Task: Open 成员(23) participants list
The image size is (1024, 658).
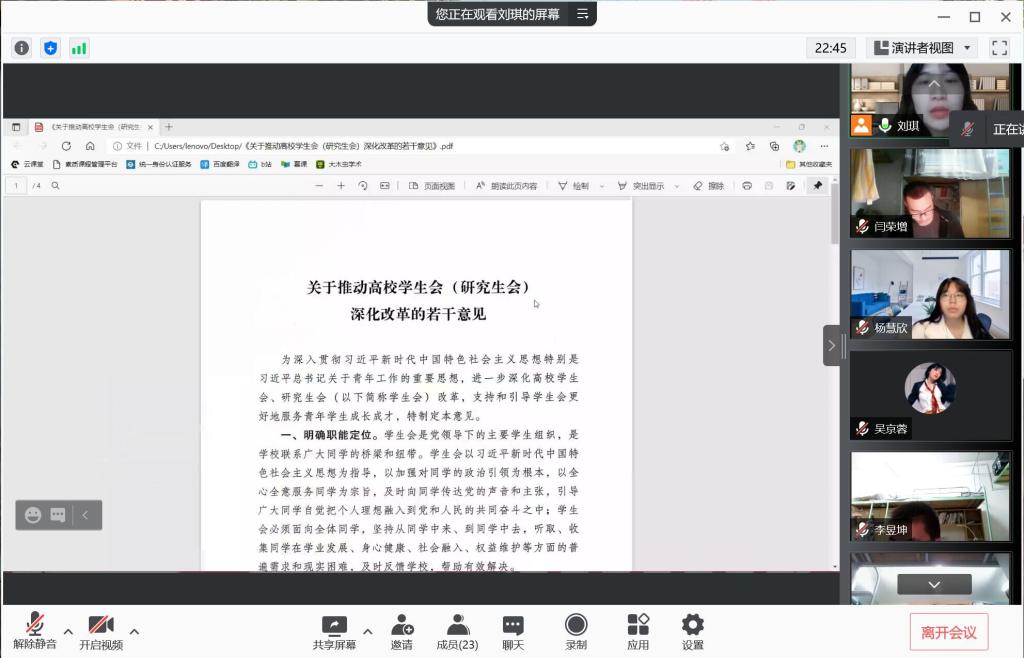Action: 457,632
